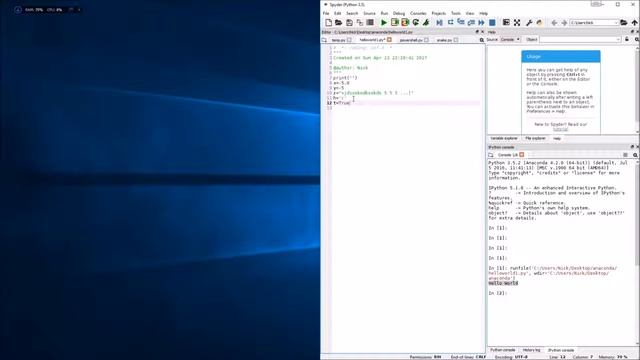Open the Help Object combo box dropdown
The width and height of the screenshot is (640, 360).
click(618, 39)
